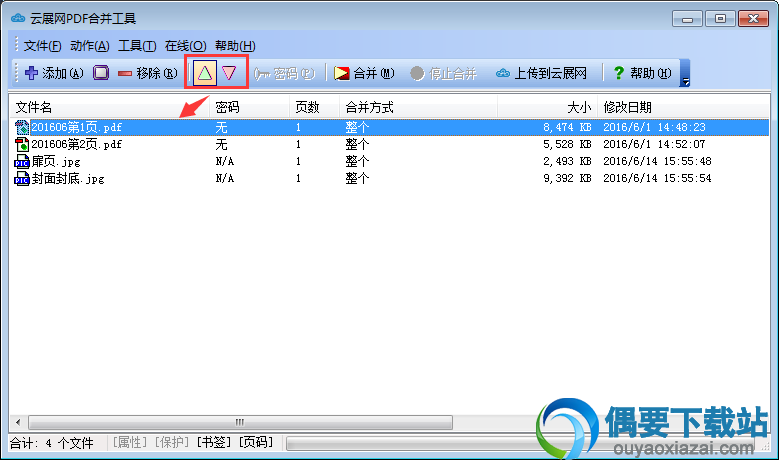
Task: Minimize the PDF merge tool window
Action: coord(687,19)
